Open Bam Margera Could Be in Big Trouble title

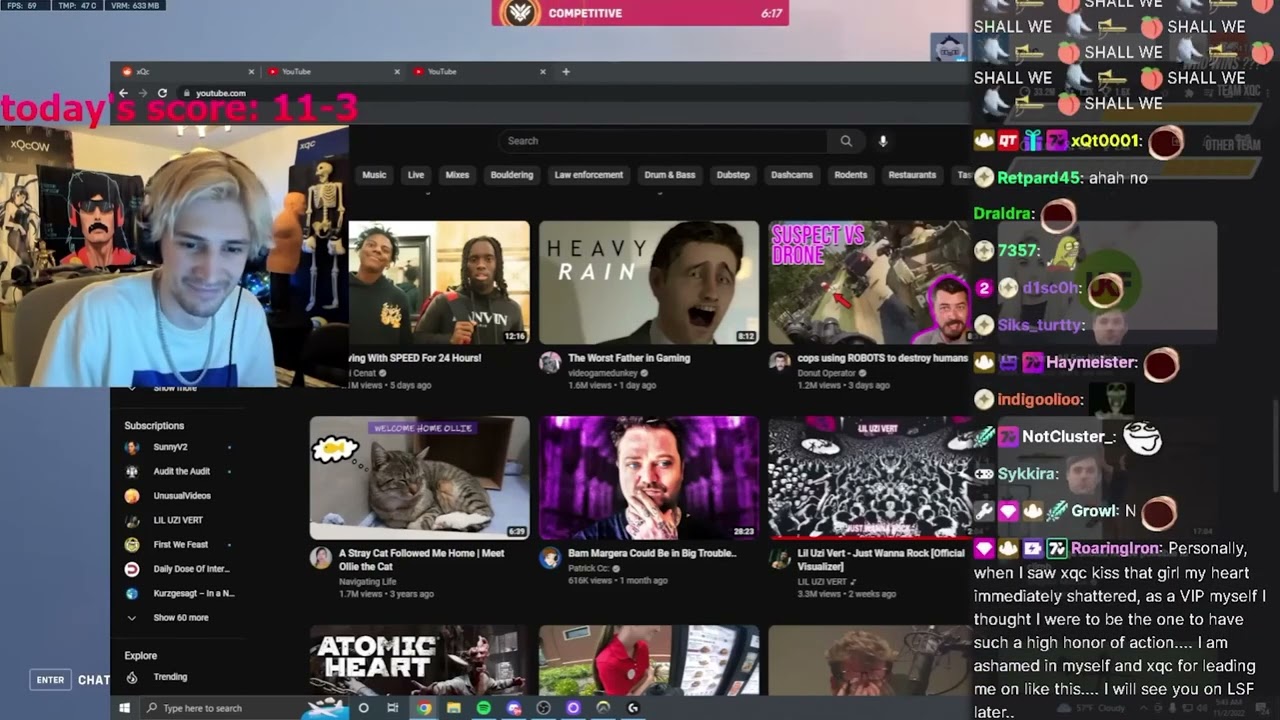[x=652, y=553]
